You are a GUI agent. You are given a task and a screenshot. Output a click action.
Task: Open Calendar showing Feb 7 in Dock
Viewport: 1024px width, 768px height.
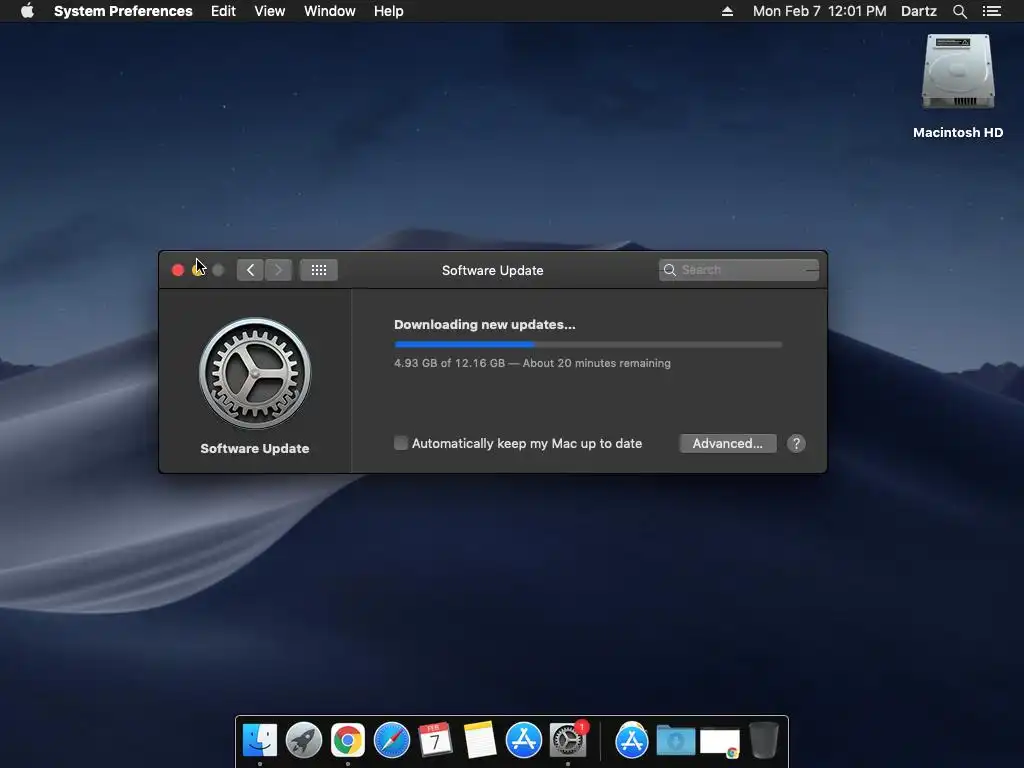[435, 740]
